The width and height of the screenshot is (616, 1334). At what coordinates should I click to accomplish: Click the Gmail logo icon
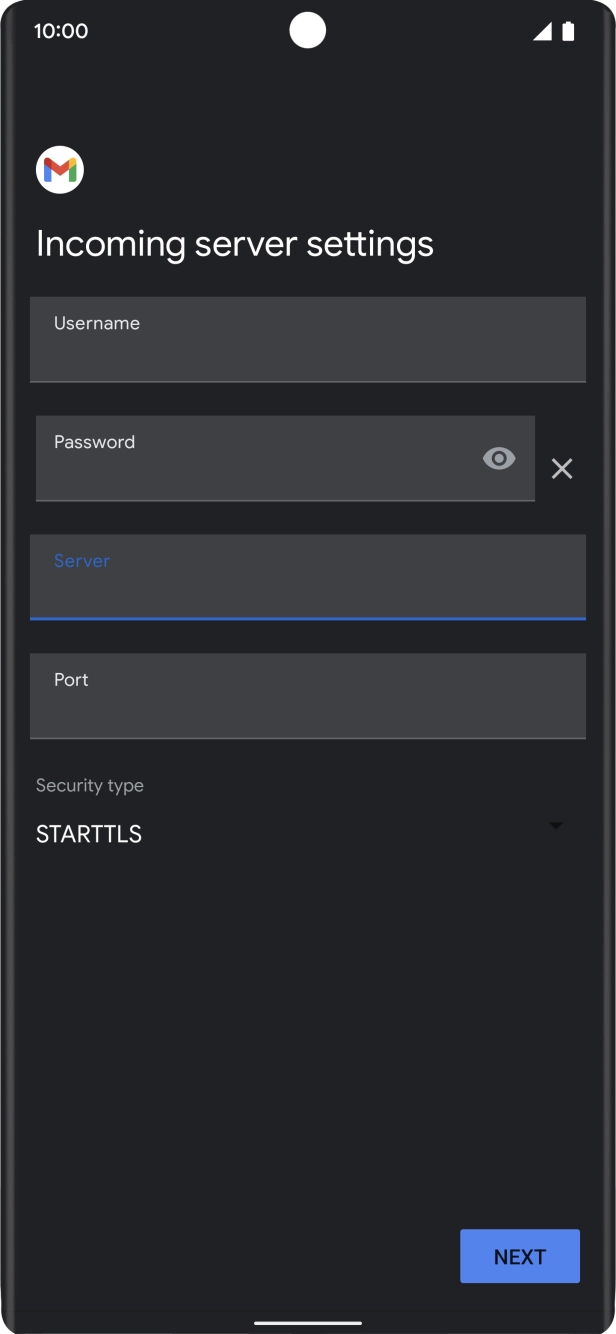pyautogui.click(x=59, y=169)
